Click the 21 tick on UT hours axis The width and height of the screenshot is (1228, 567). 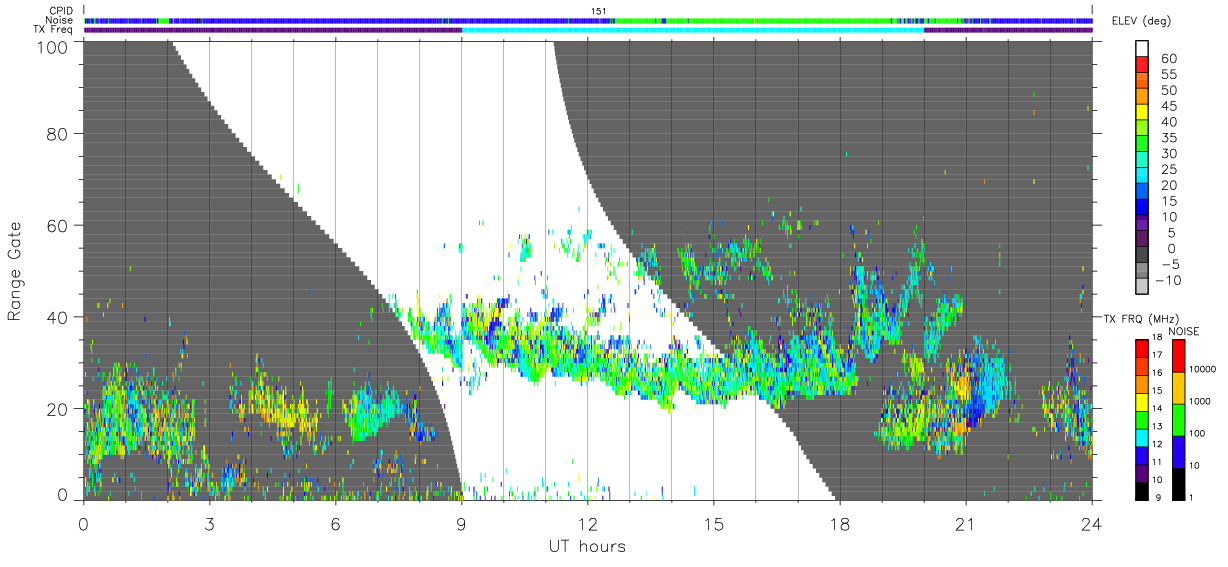tap(966, 524)
